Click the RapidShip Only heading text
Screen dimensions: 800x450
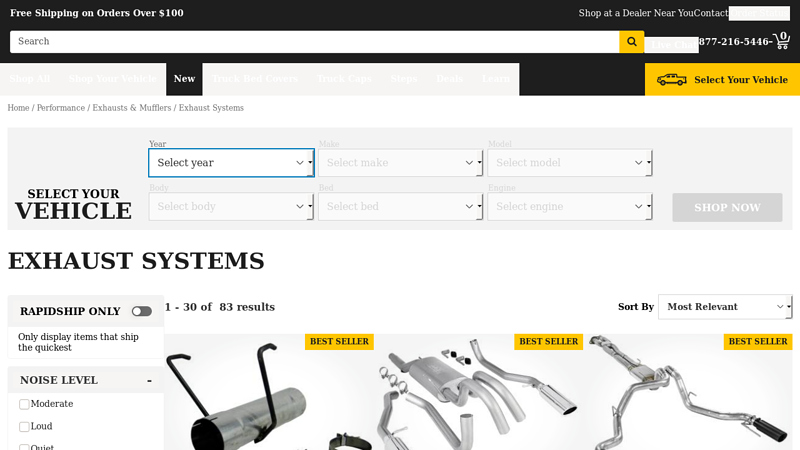70,311
